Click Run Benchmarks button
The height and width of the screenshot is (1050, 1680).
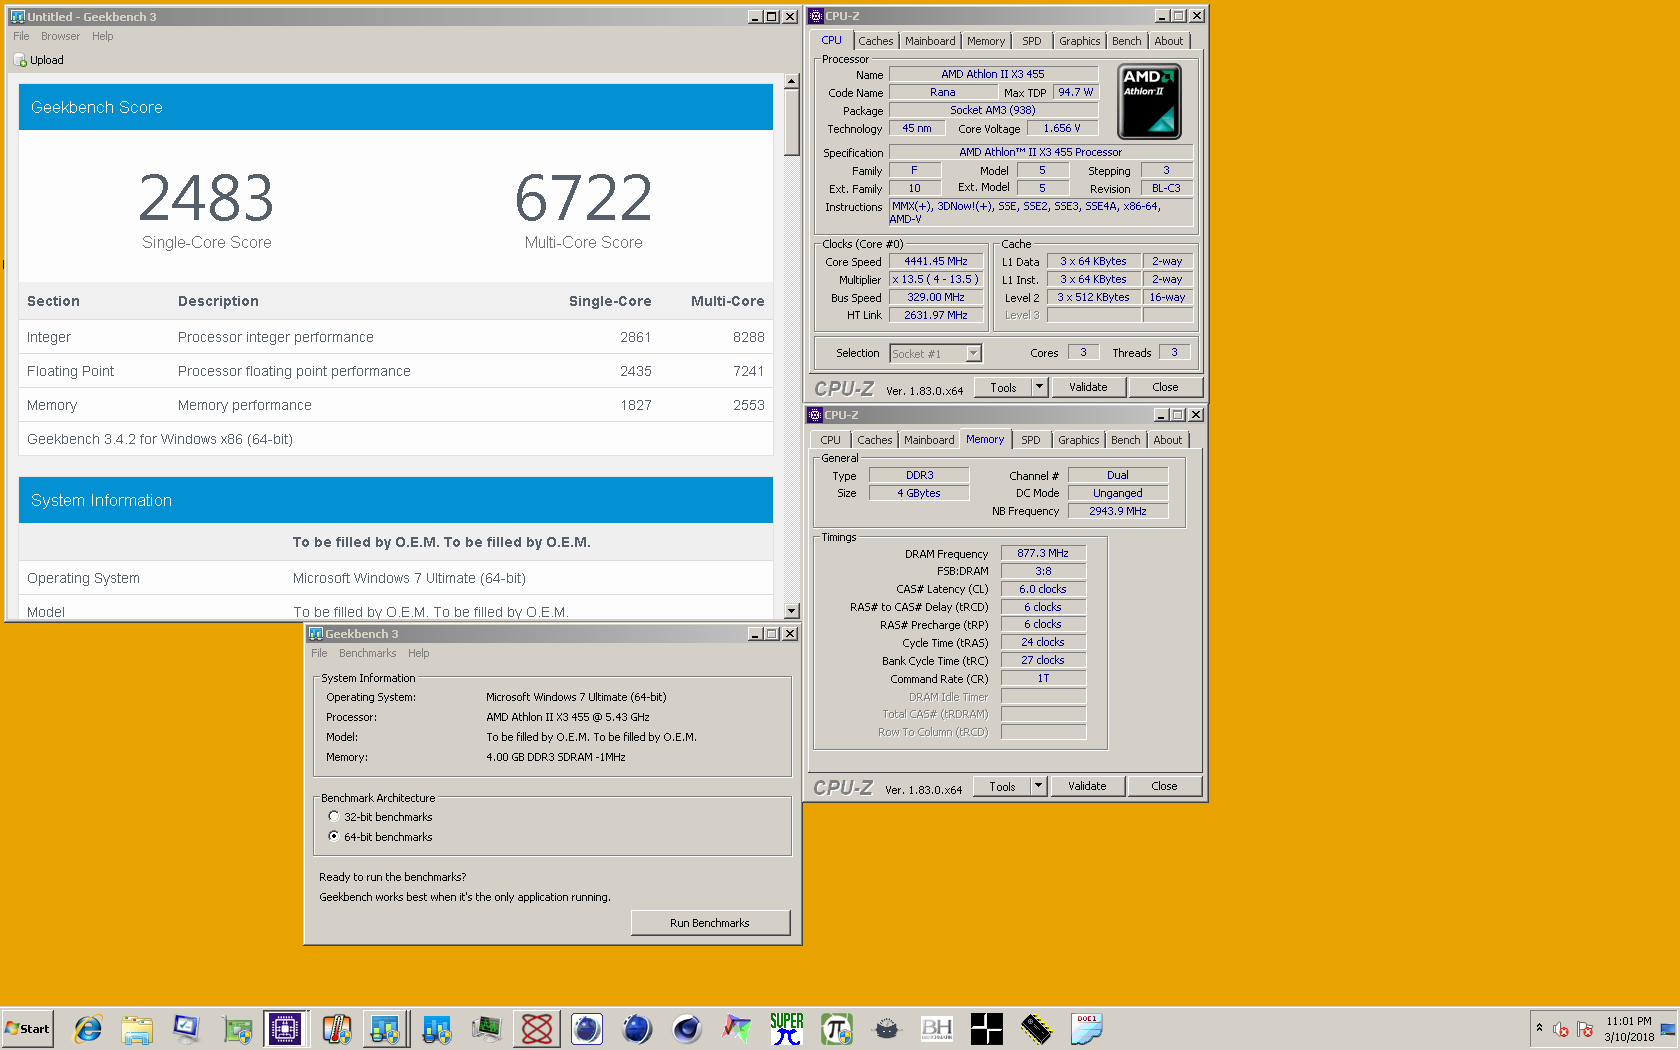710,923
